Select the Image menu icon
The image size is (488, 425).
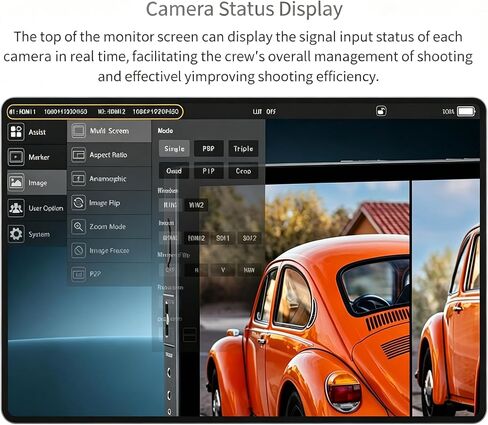pyautogui.click(x=16, y=182)
